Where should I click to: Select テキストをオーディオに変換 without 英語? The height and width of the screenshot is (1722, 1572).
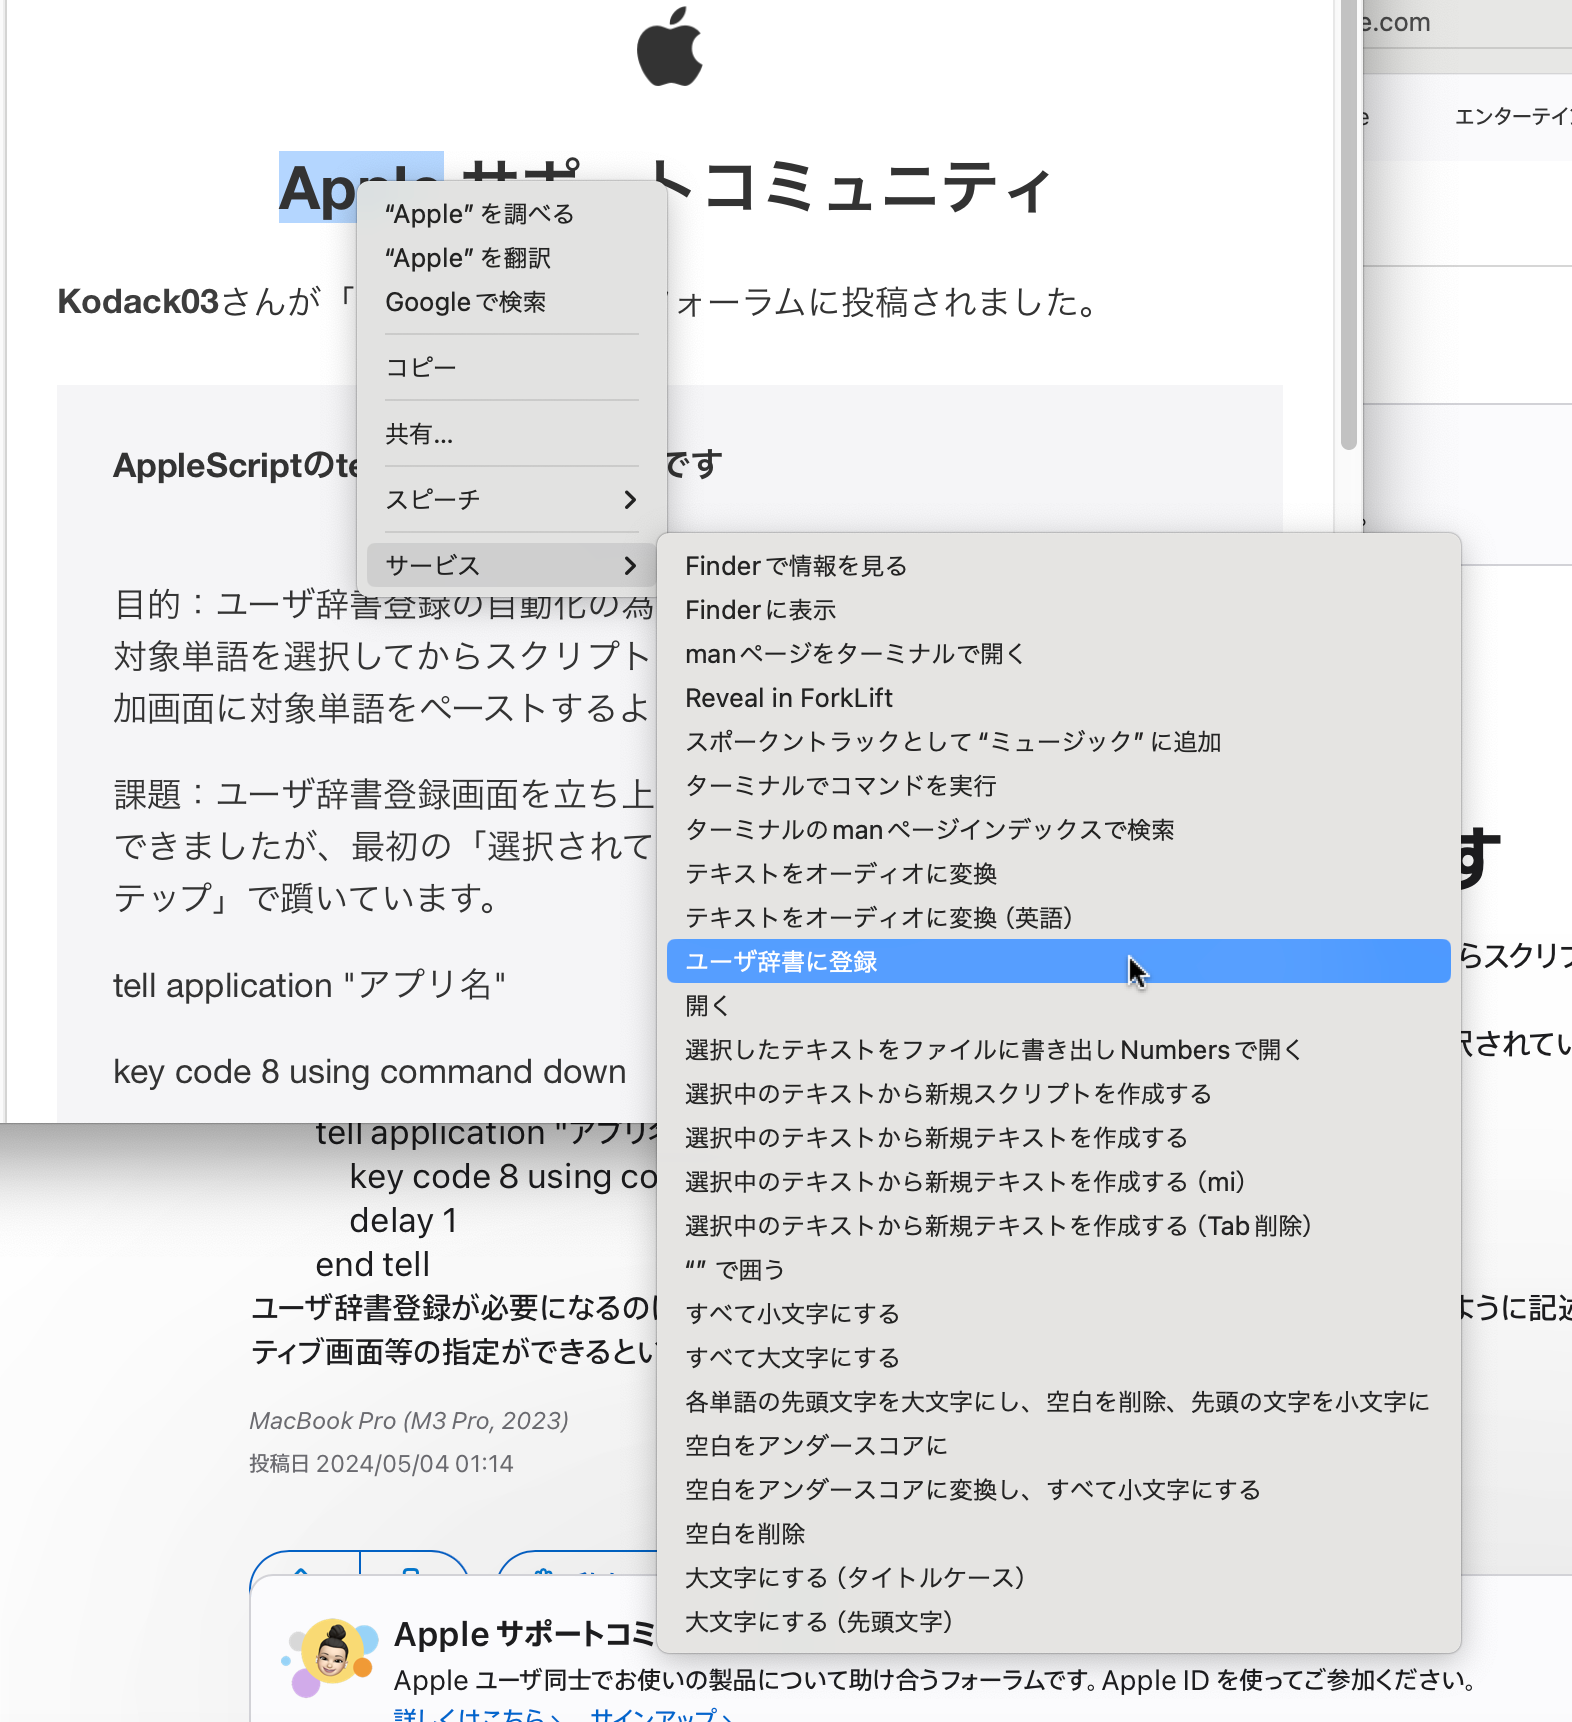1059,874
